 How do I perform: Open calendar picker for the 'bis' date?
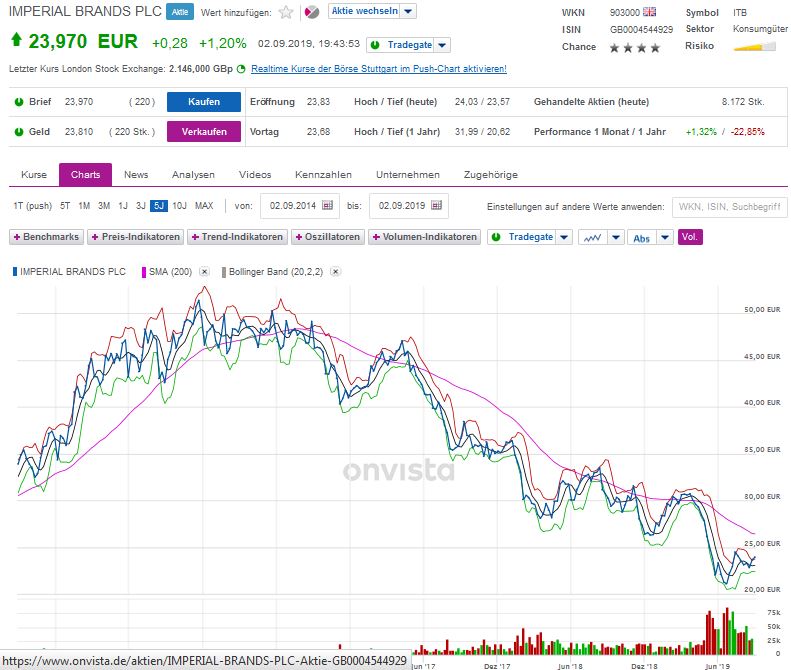click(x=437, y=206)
